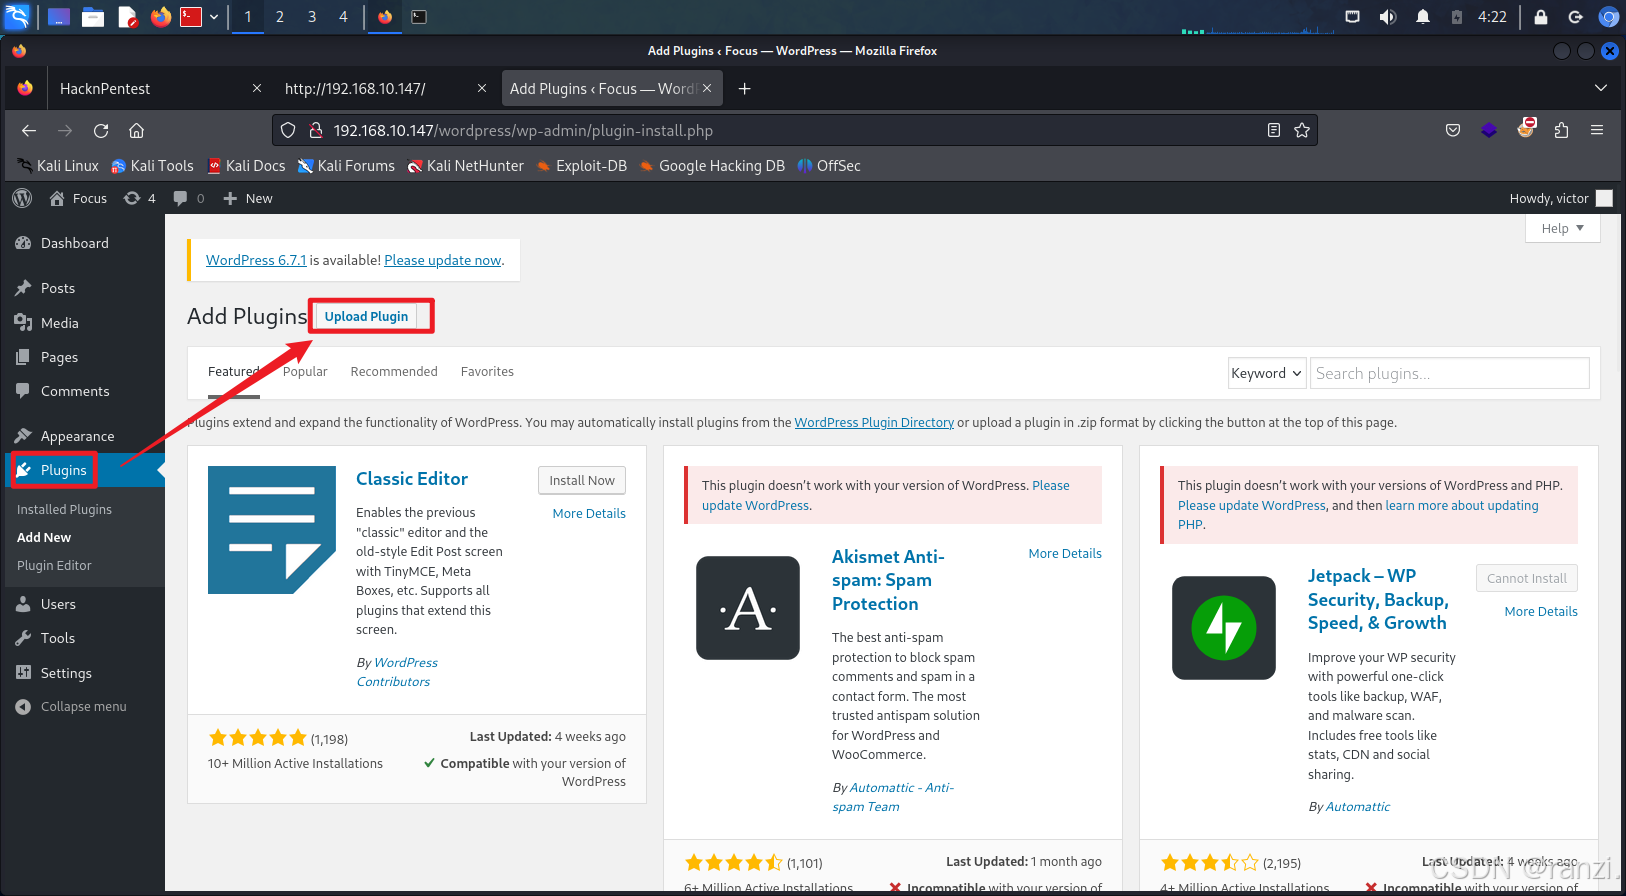
Task: Open the Users menu
Action: [58, 604]
